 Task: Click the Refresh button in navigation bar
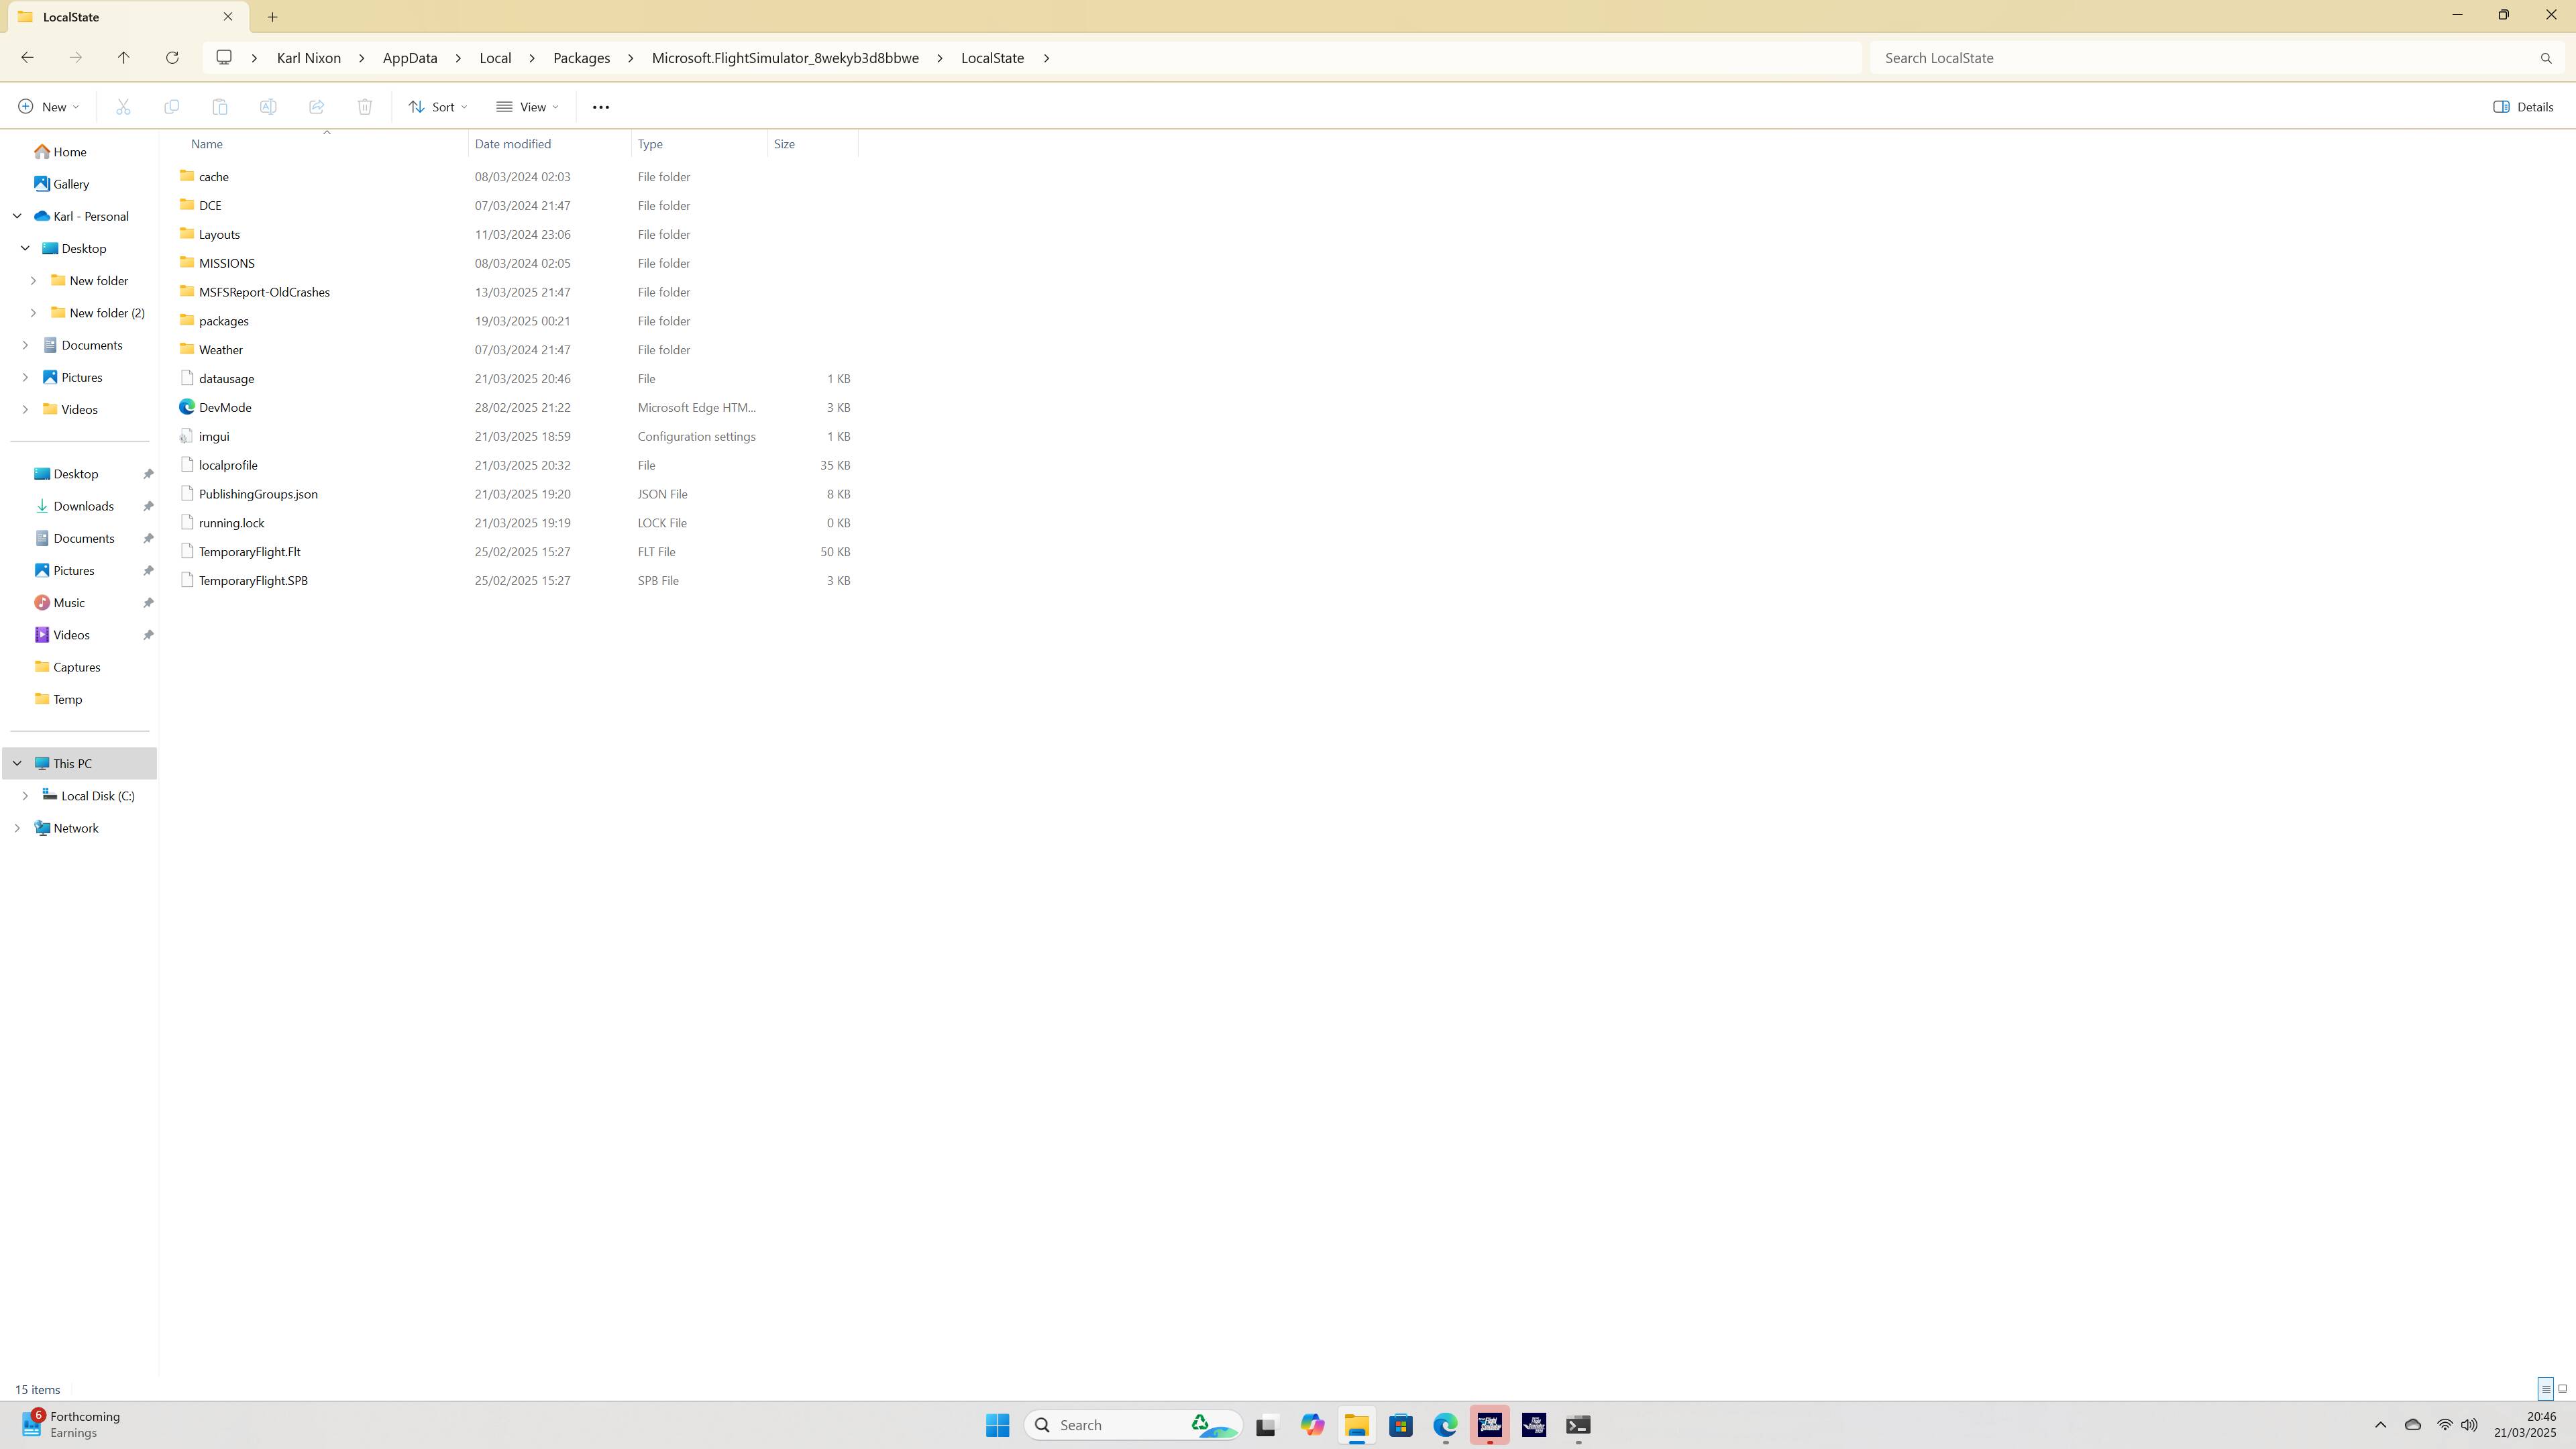tap(172, 58)
